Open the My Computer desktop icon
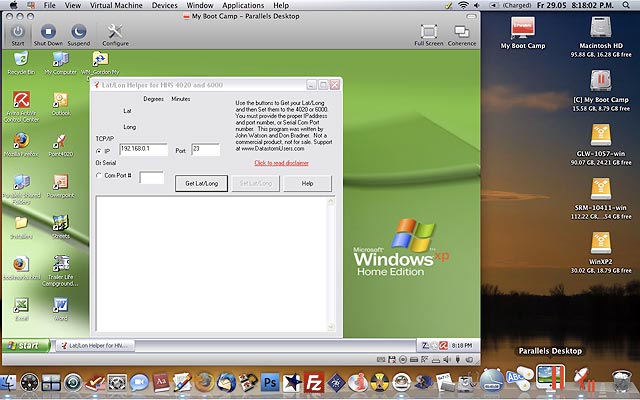Image resolution: width=640 pixels, height=400 pixels. pyautogui.click(x=60, y=60)
